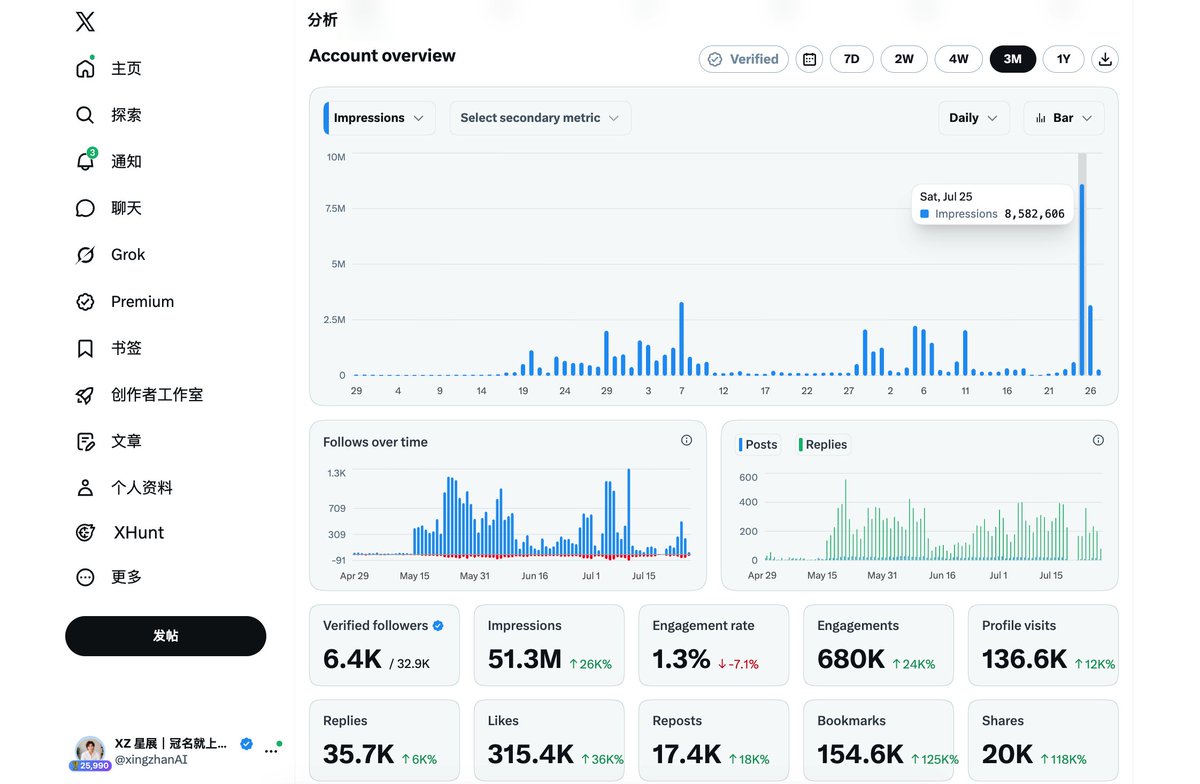Open the Chat (聊天) bubble icon

pyautogui.click(x=85, y=208)
